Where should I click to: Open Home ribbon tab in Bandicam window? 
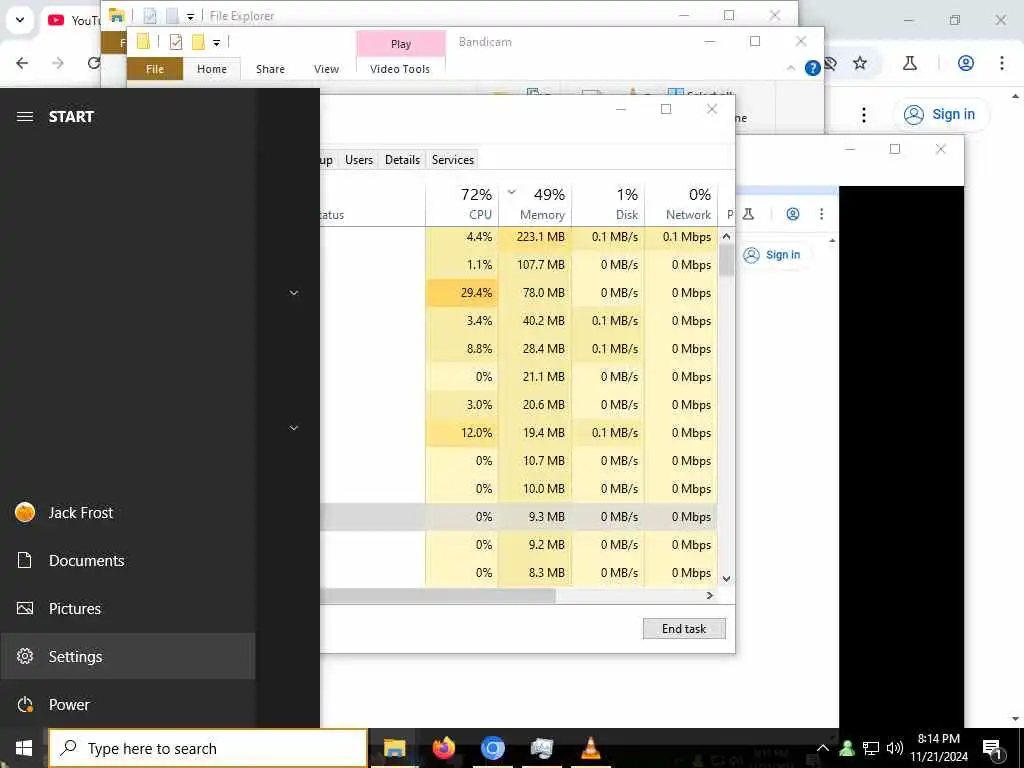212,69
